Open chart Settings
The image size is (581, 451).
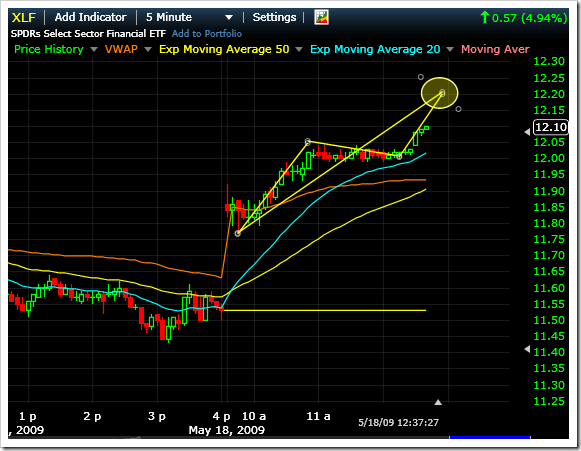click(274, 17)
